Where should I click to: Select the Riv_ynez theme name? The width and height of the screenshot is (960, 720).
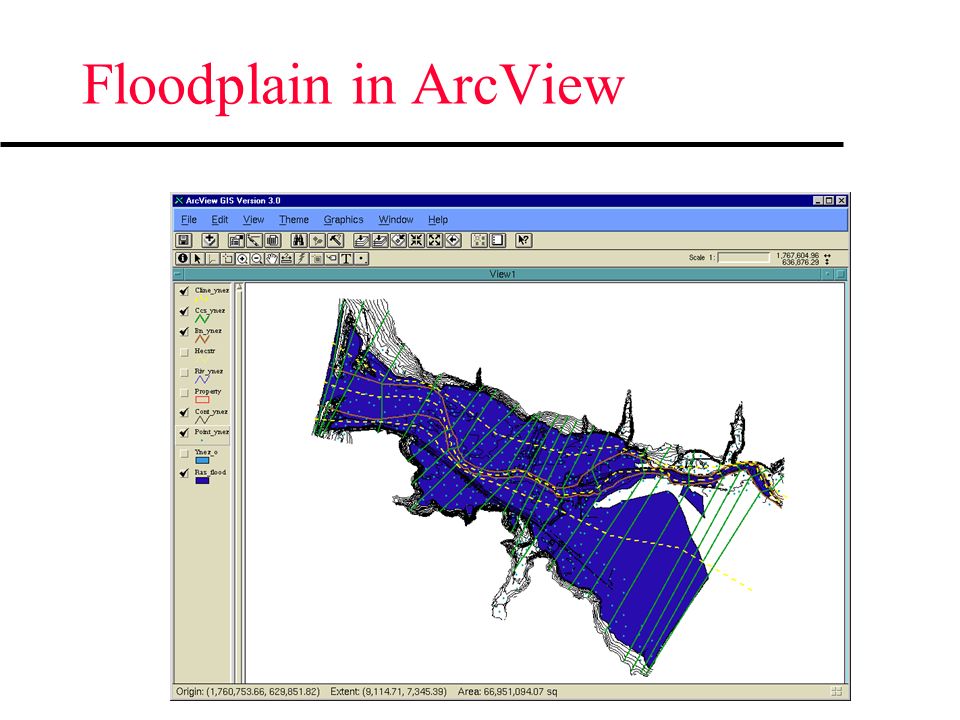pyautogui.click(x=209, y=371)
